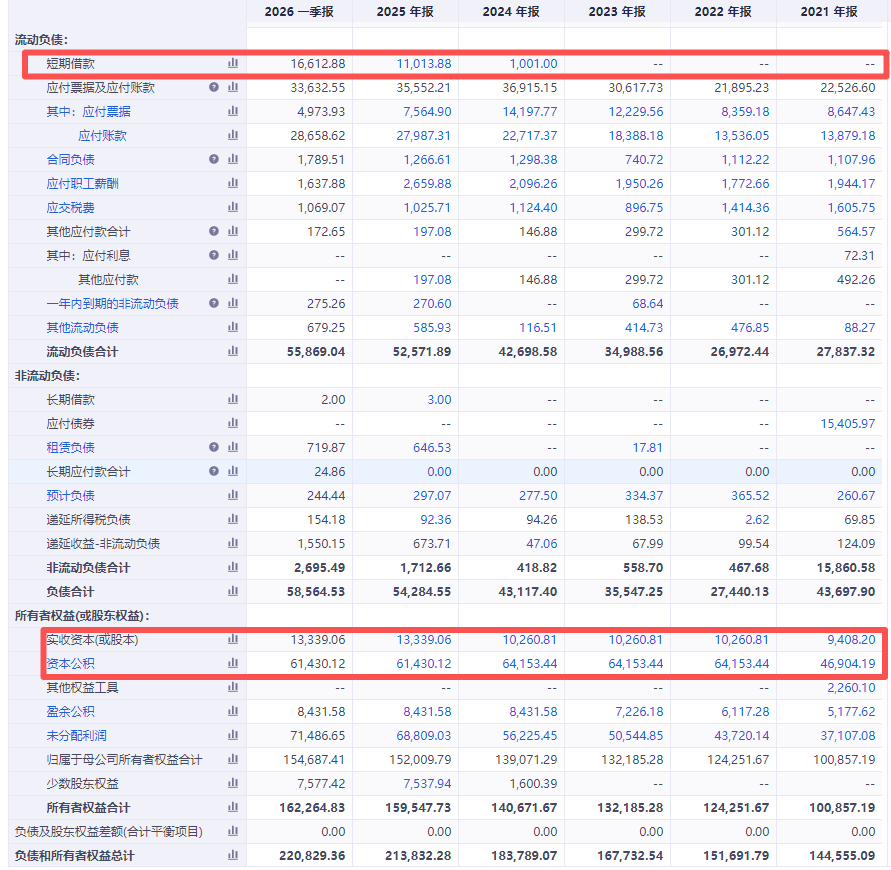Open chart icon for 流动负债合计 row
The image size is (891, 870).
tap(232, 351)
